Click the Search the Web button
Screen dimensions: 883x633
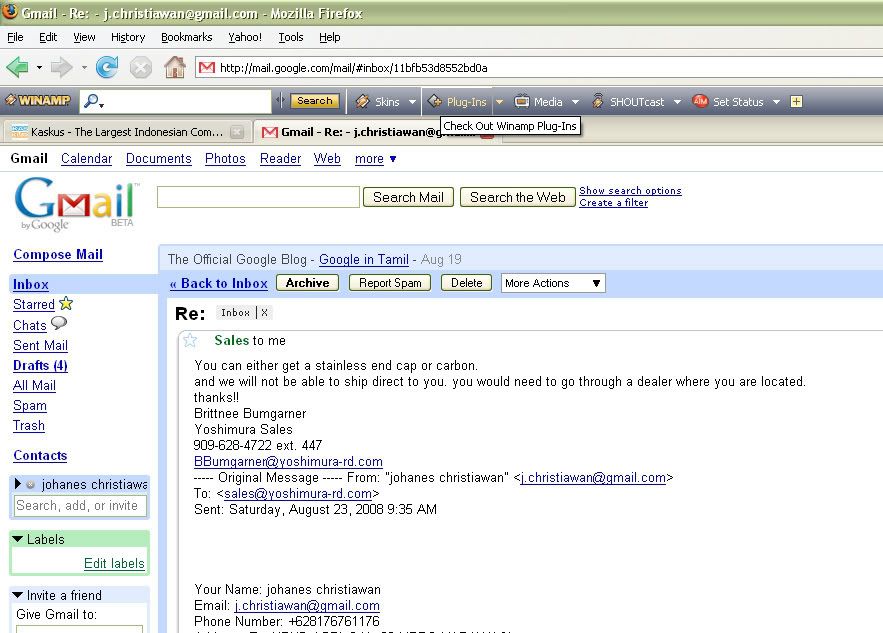click(518, 197)
